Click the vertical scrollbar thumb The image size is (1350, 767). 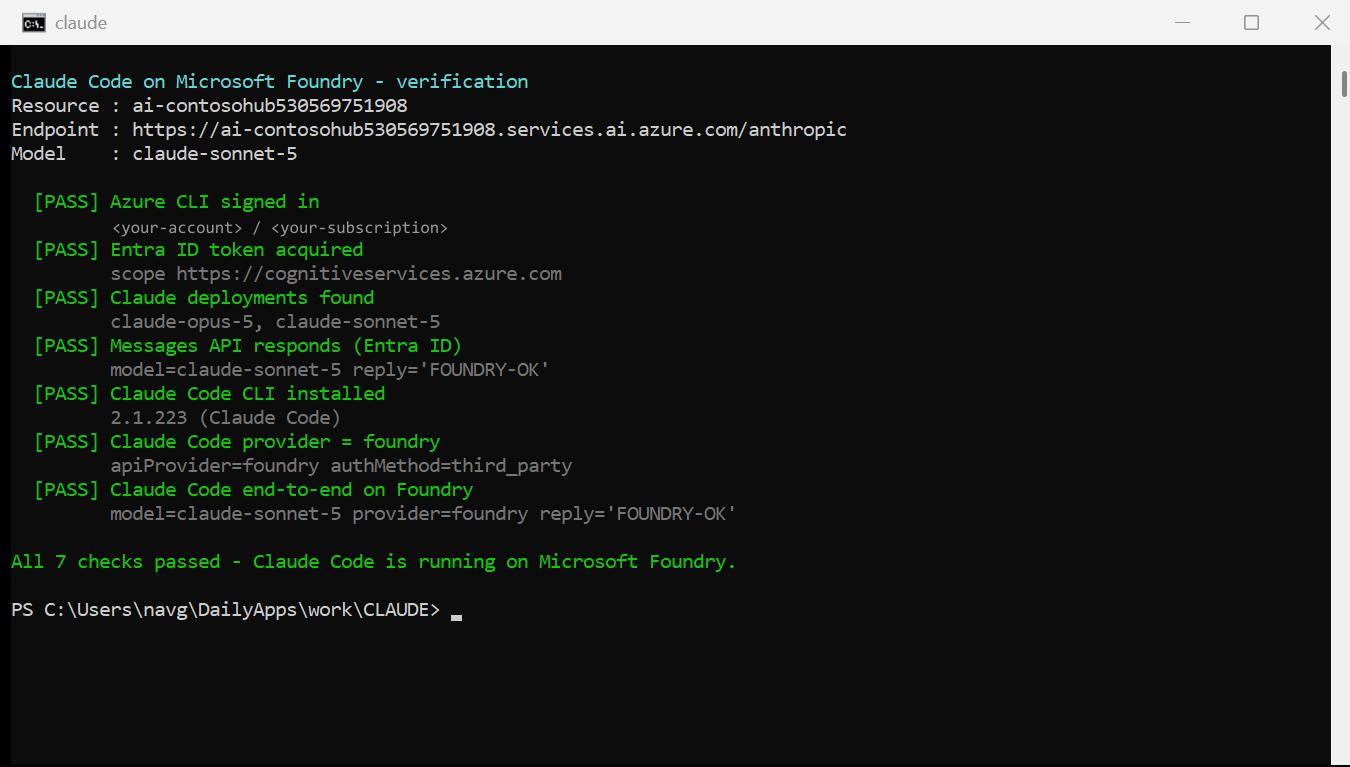click(1344, 84)
